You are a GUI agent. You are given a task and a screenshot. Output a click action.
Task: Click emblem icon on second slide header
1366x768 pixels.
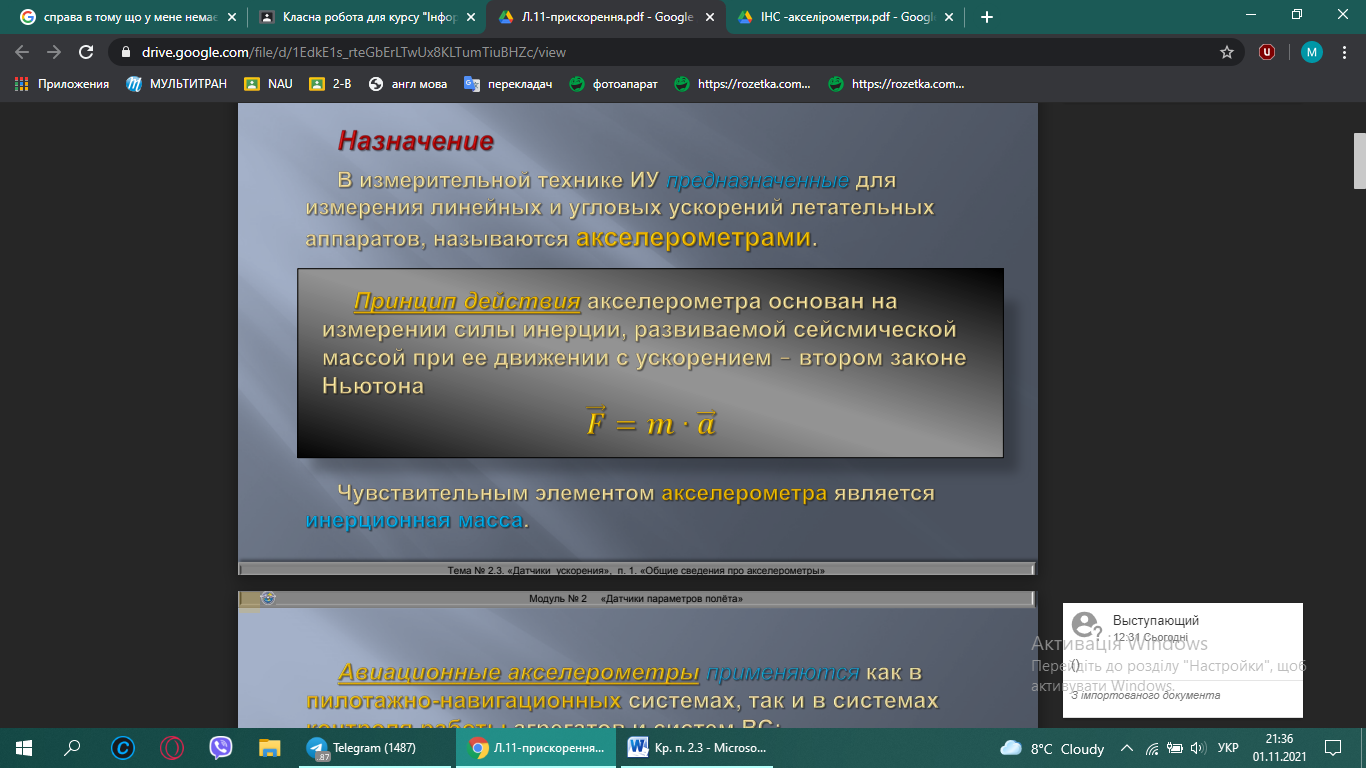268,598
